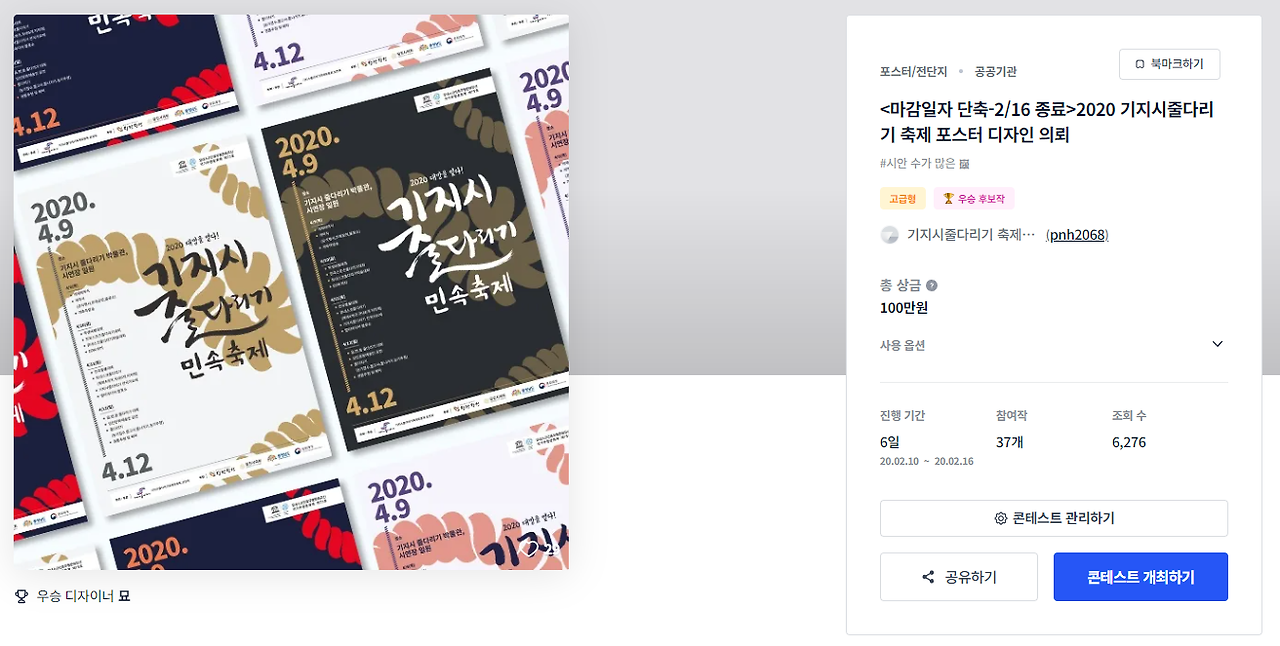Toggle the 북마크하기 bookmark button
Viewport: 1280px width, 646px height.
pyautogui.click(x=1169, y=64)
